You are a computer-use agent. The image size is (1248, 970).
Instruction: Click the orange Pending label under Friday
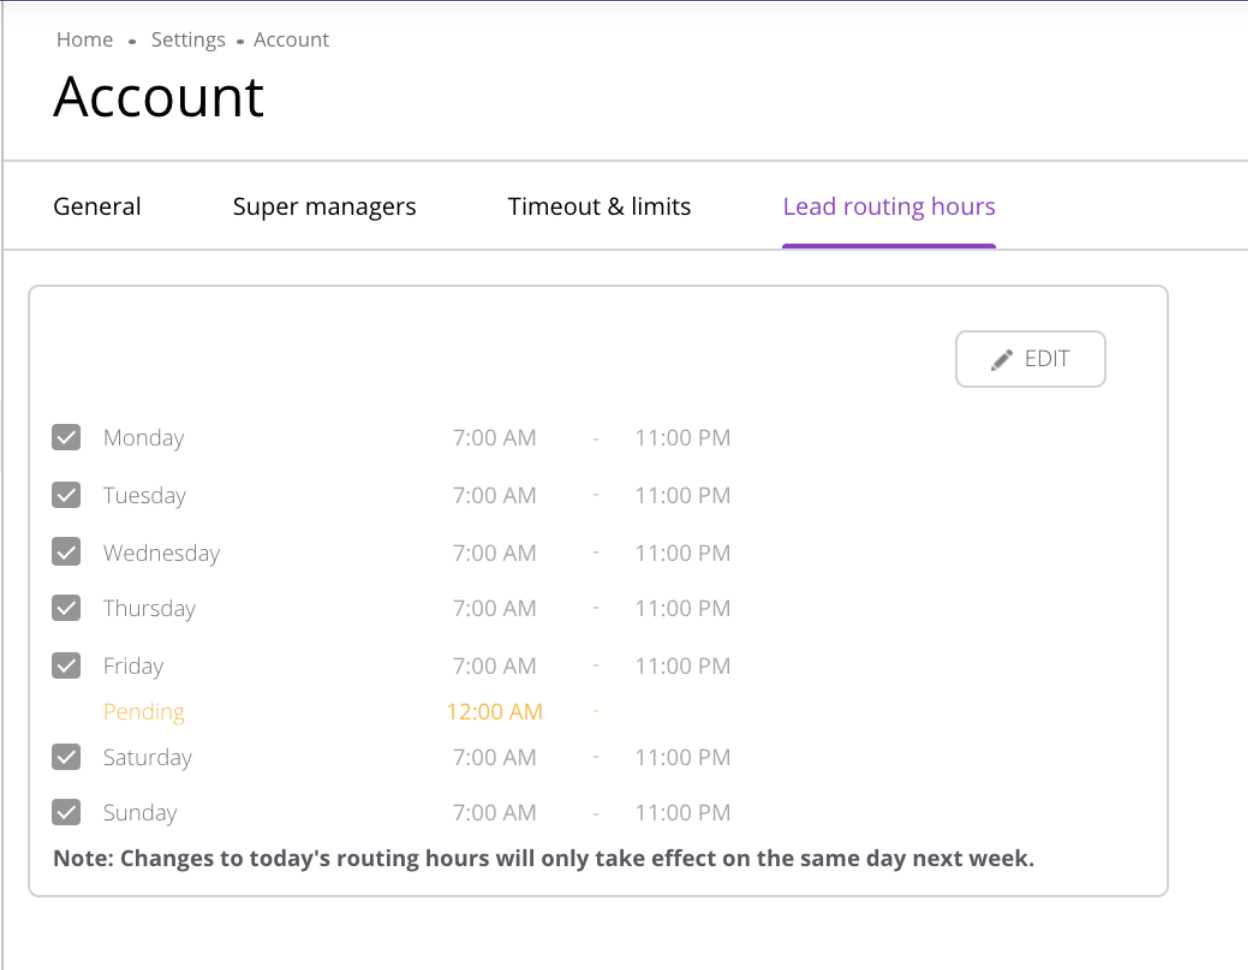pos(144,712)
